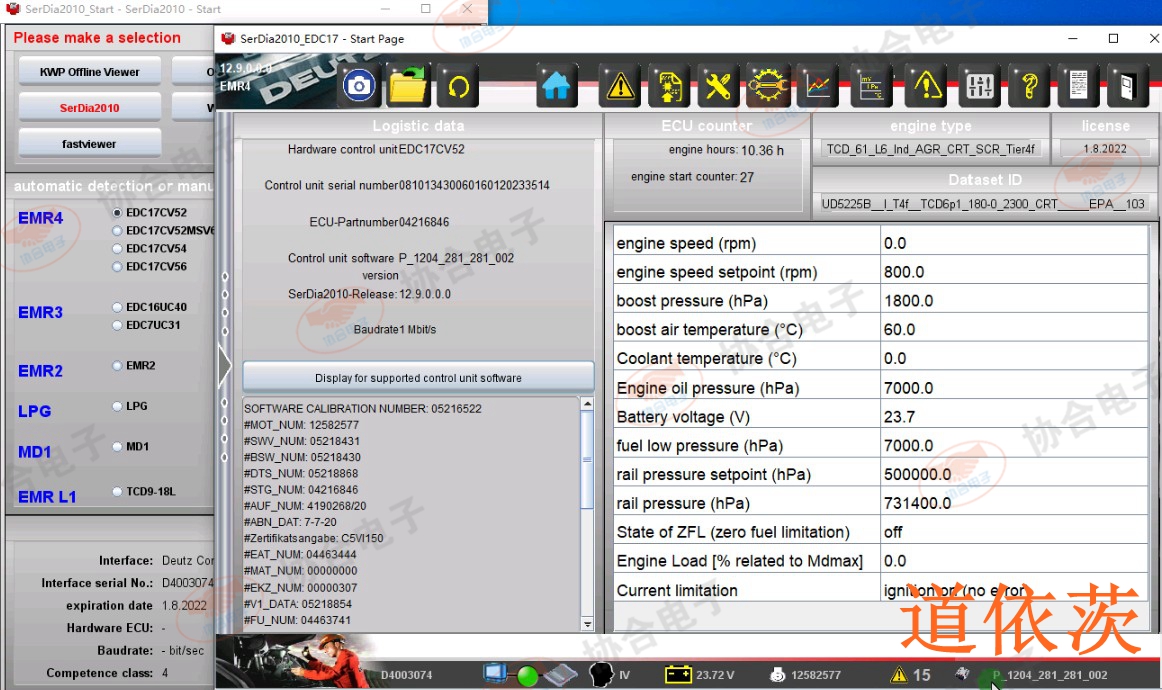The image size is (1162, 690).
Task: Click the Battery voltage value 23.7
Action: pyautogui.click(x=899, y=417)
